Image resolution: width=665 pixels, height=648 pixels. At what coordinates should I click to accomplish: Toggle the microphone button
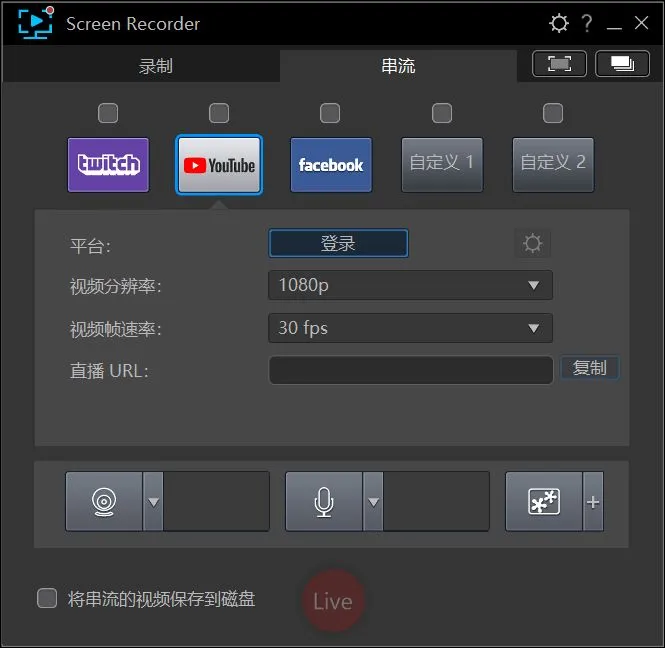(324, 501)
